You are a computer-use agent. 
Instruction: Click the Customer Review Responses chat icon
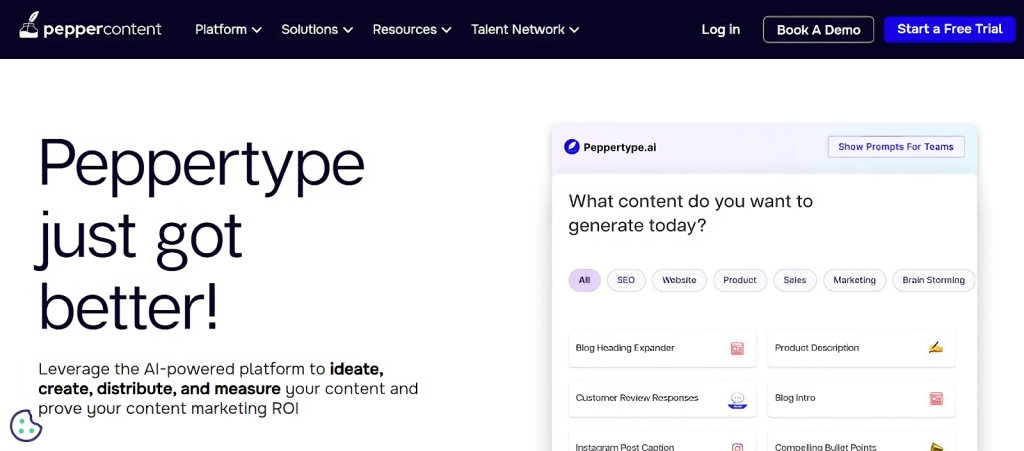tap(737, 399)
